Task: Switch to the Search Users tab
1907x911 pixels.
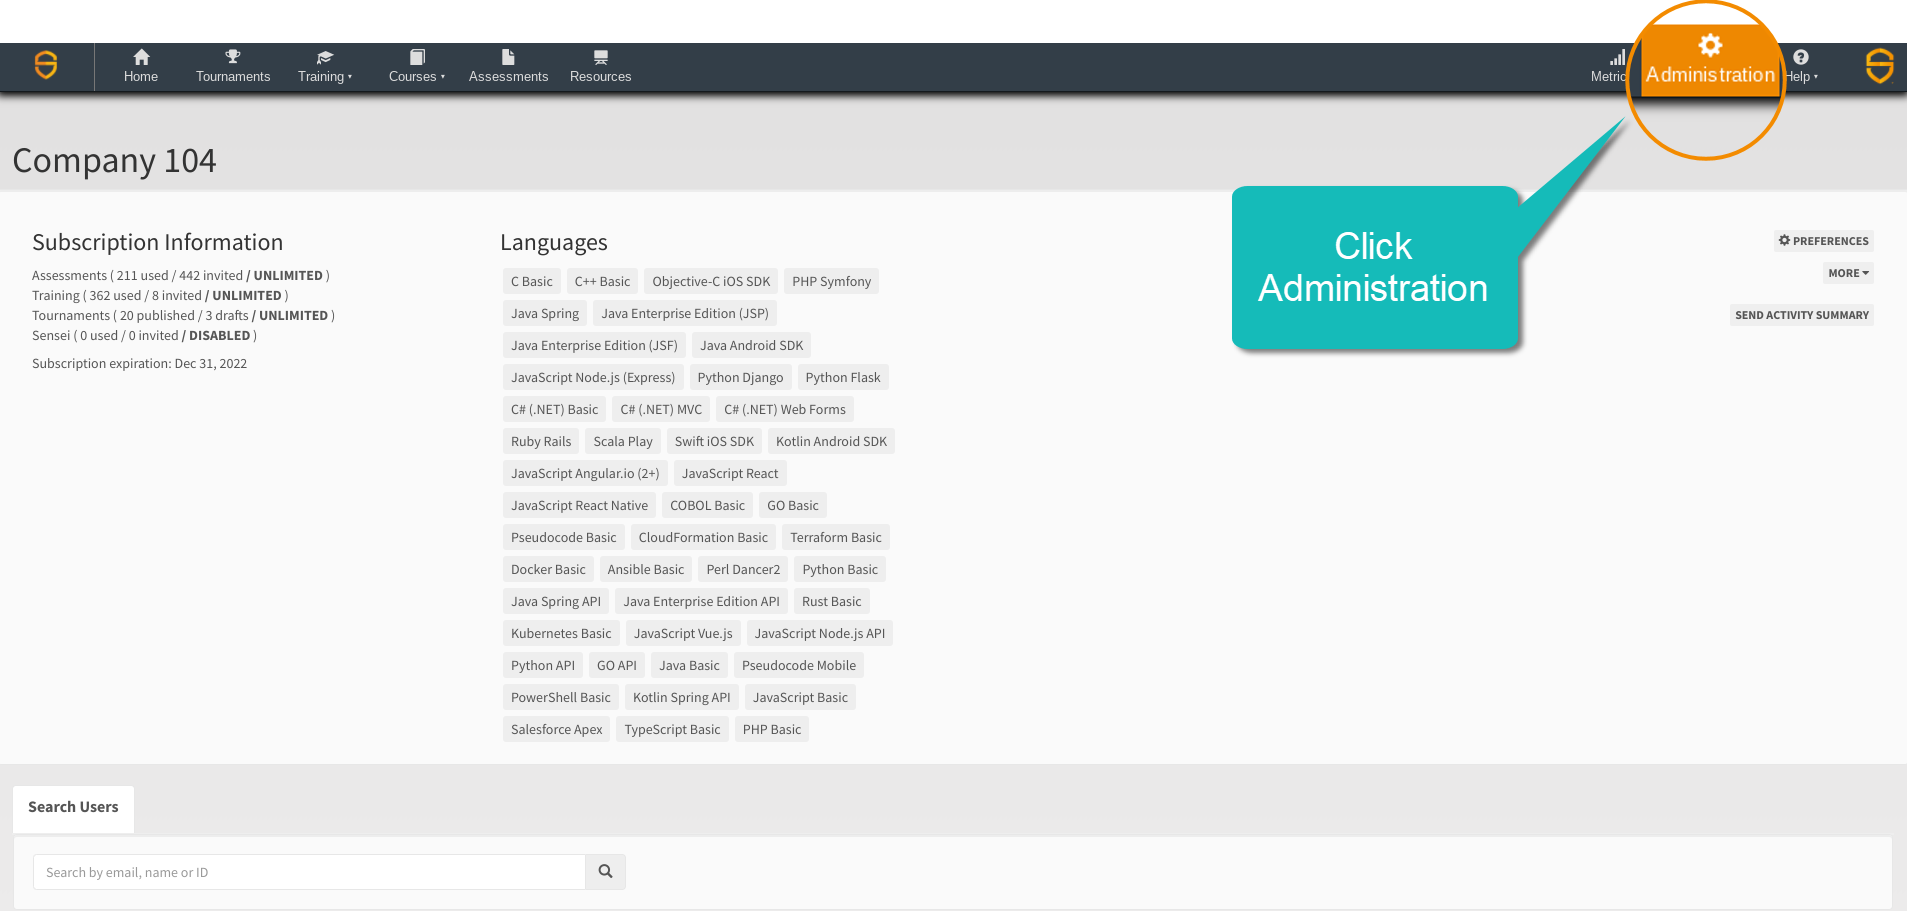Action: point(73,807)
